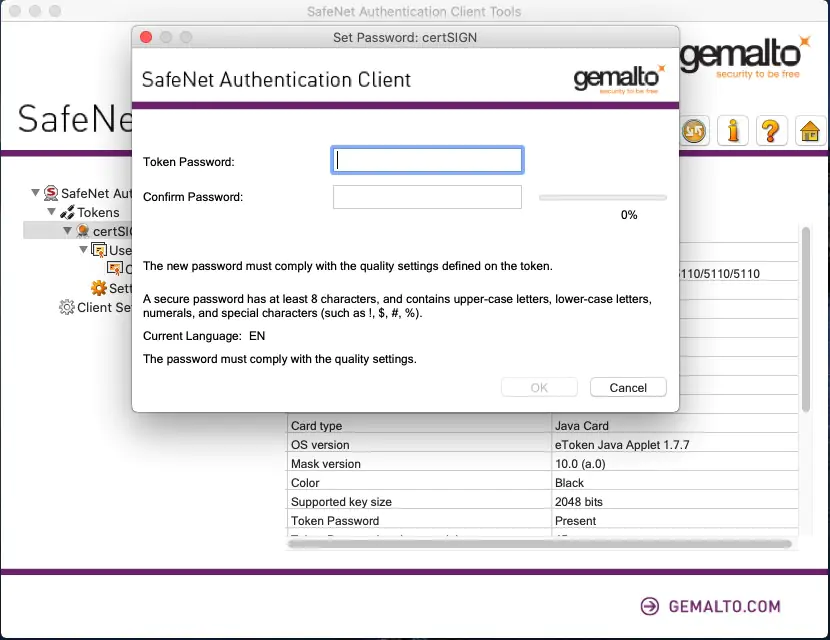Click the Client Settings gear icon

[66, 307]
